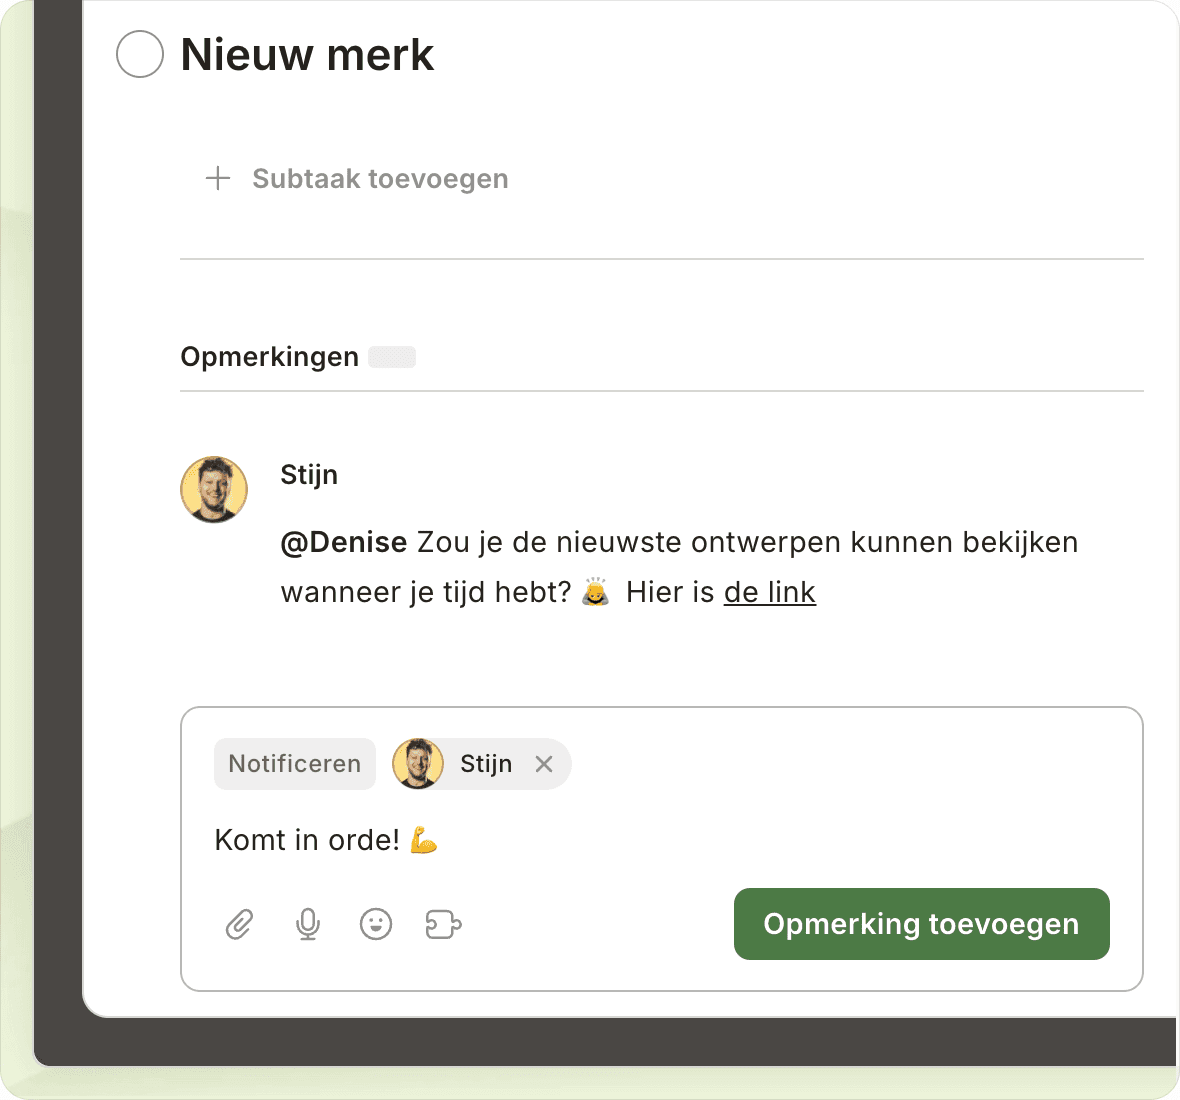This screenshot has width=1180, height=1100.
Task: Open the "de link" hyperlink
Action: click(x=770, y=592)
